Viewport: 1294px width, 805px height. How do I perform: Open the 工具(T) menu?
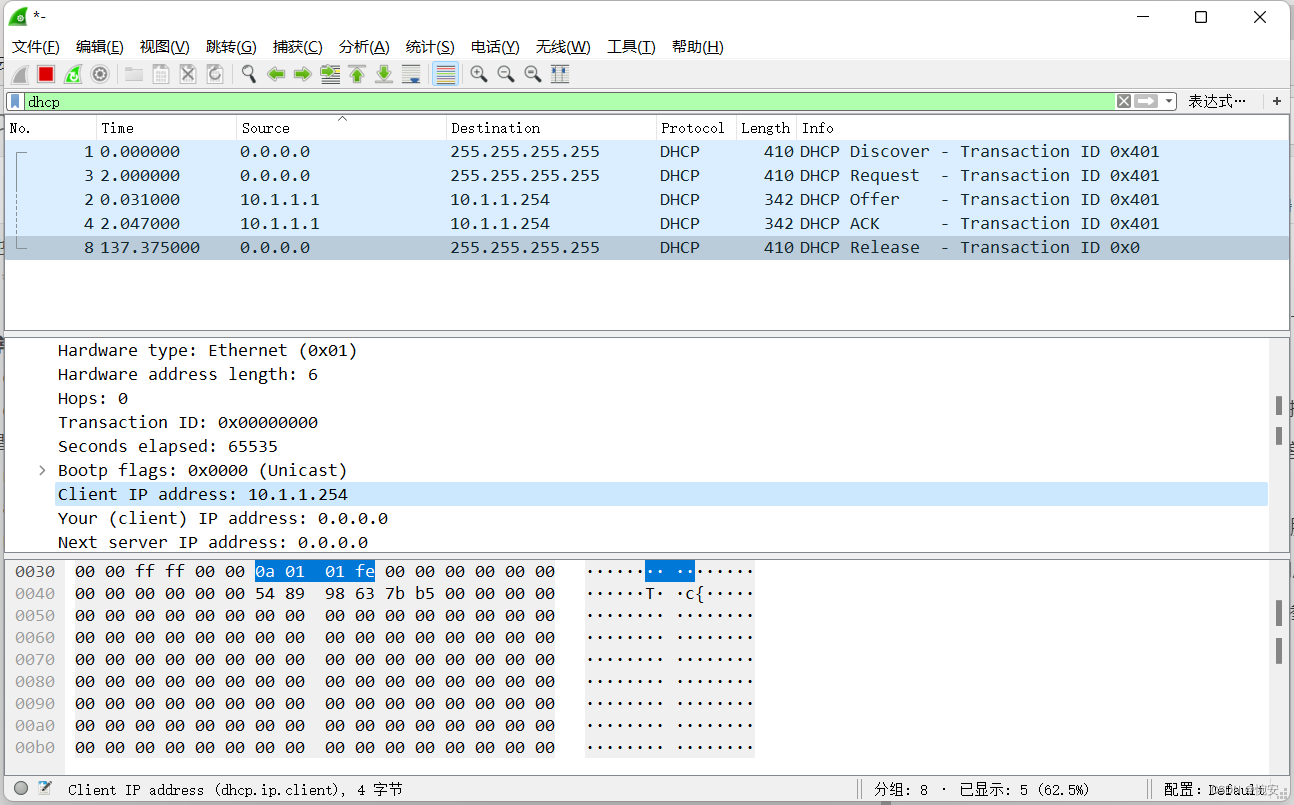(631, 47)
